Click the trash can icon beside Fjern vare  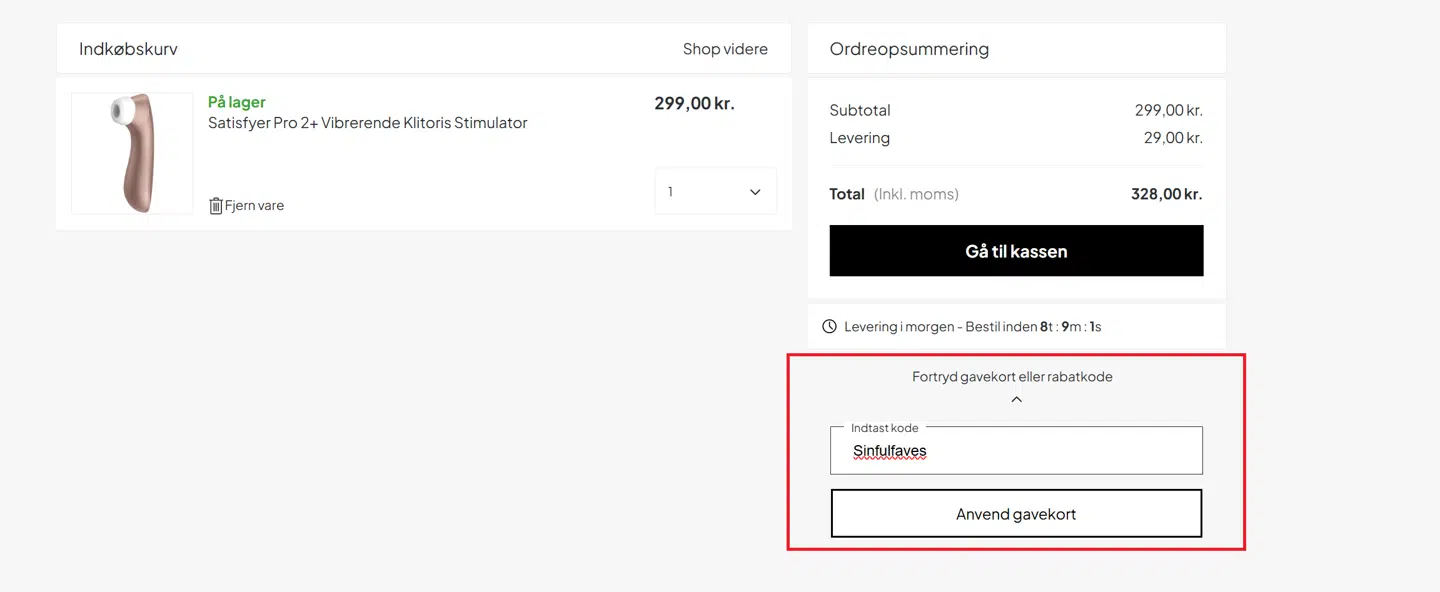(215, 206)
